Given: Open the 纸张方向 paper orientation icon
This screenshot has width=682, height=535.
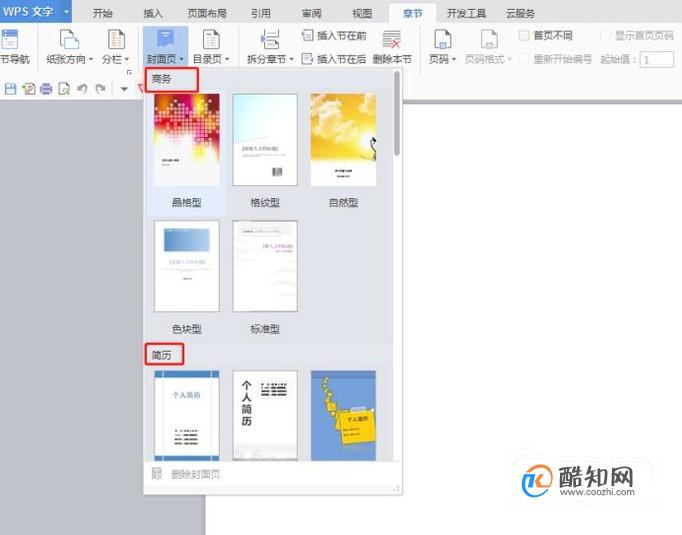Looking at the screenshot, I should pos(69,39).
